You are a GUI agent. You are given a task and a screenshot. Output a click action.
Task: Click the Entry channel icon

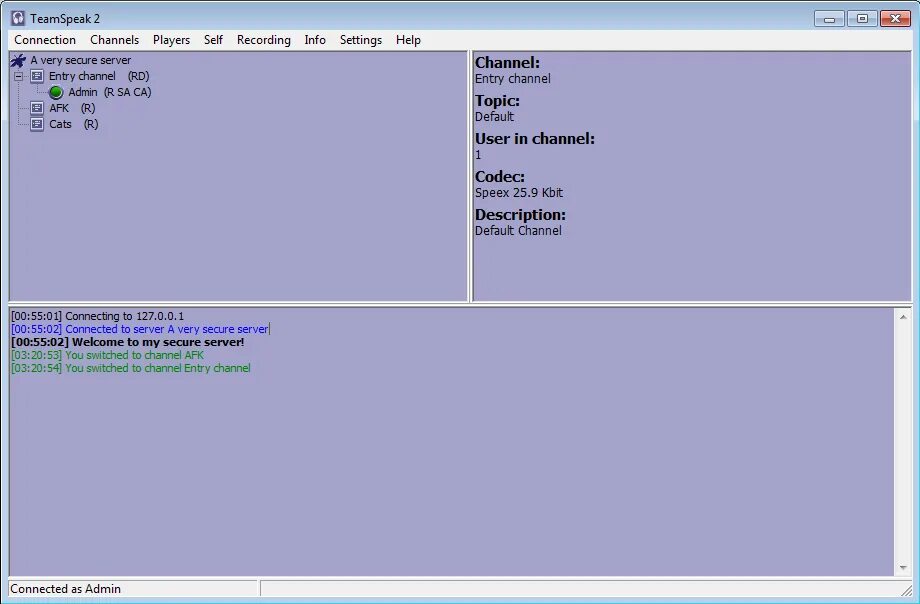tap(37, 76)
